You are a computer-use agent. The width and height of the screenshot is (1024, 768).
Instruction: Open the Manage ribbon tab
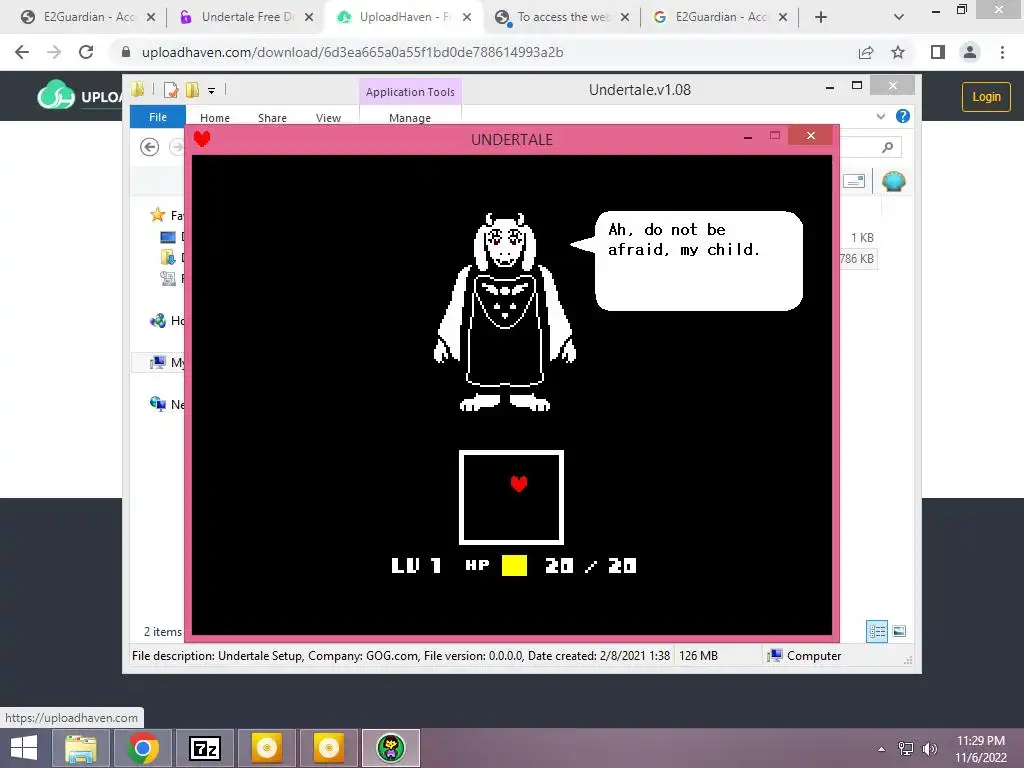(410, 118)
